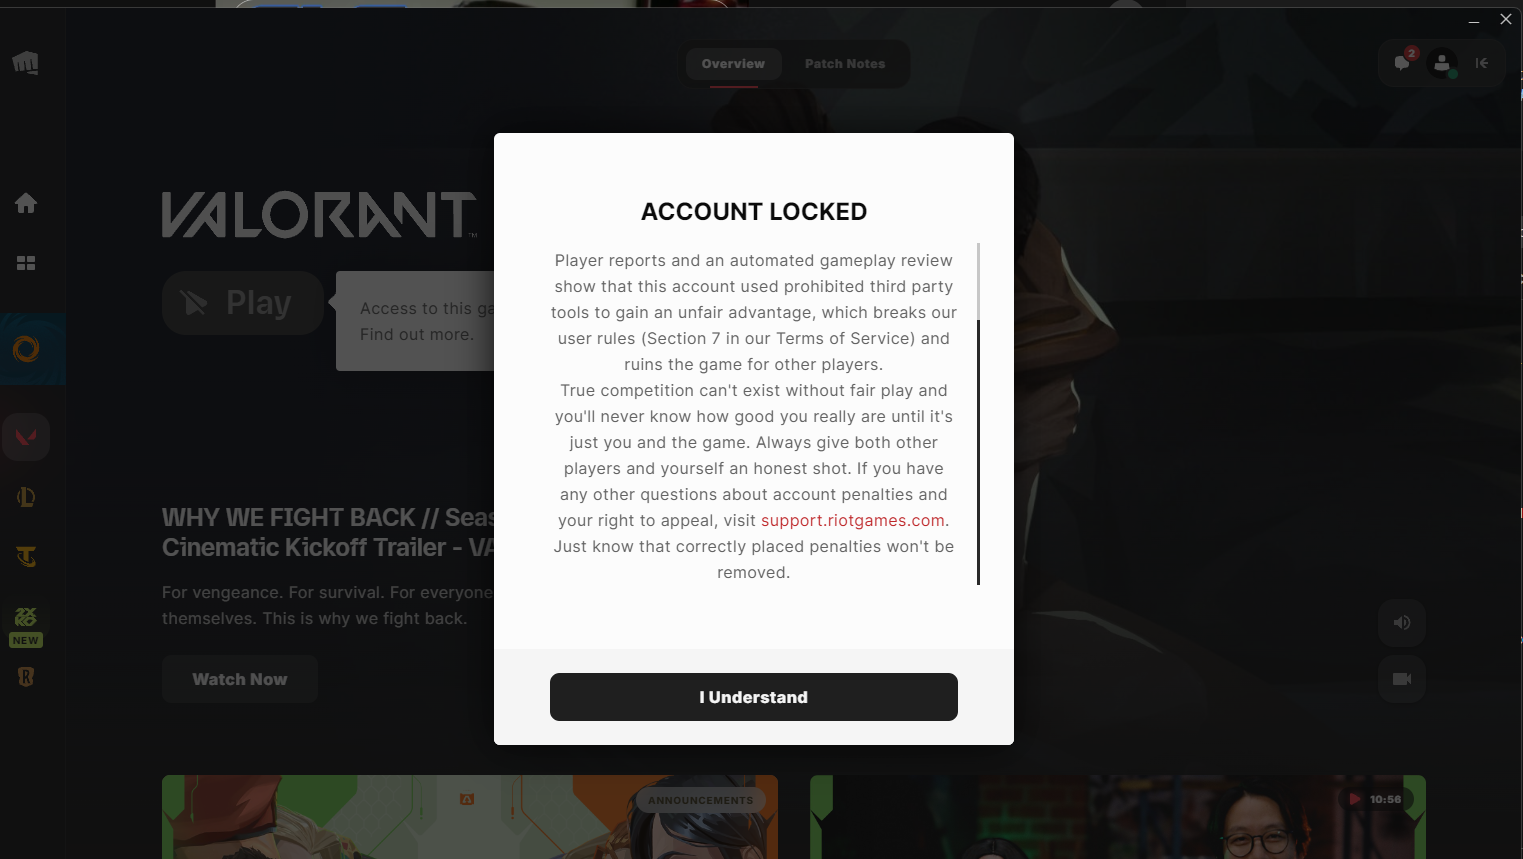Open the game library grid icon
The image size is (1523, 859).
click(26, 263)
